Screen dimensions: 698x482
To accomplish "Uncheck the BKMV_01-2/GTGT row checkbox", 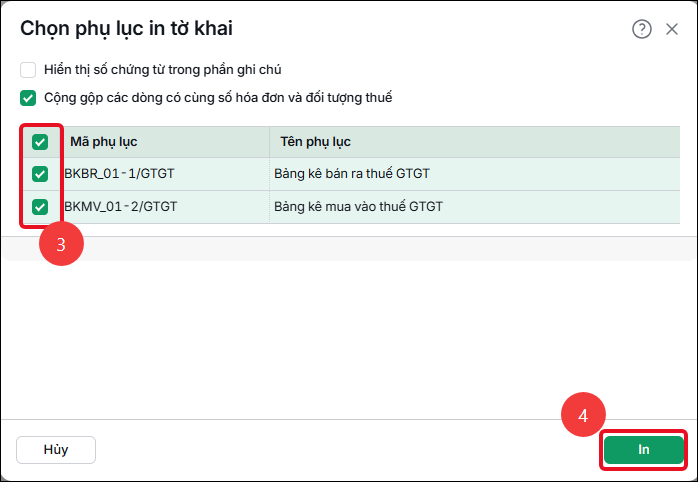I will pos(40,207).
